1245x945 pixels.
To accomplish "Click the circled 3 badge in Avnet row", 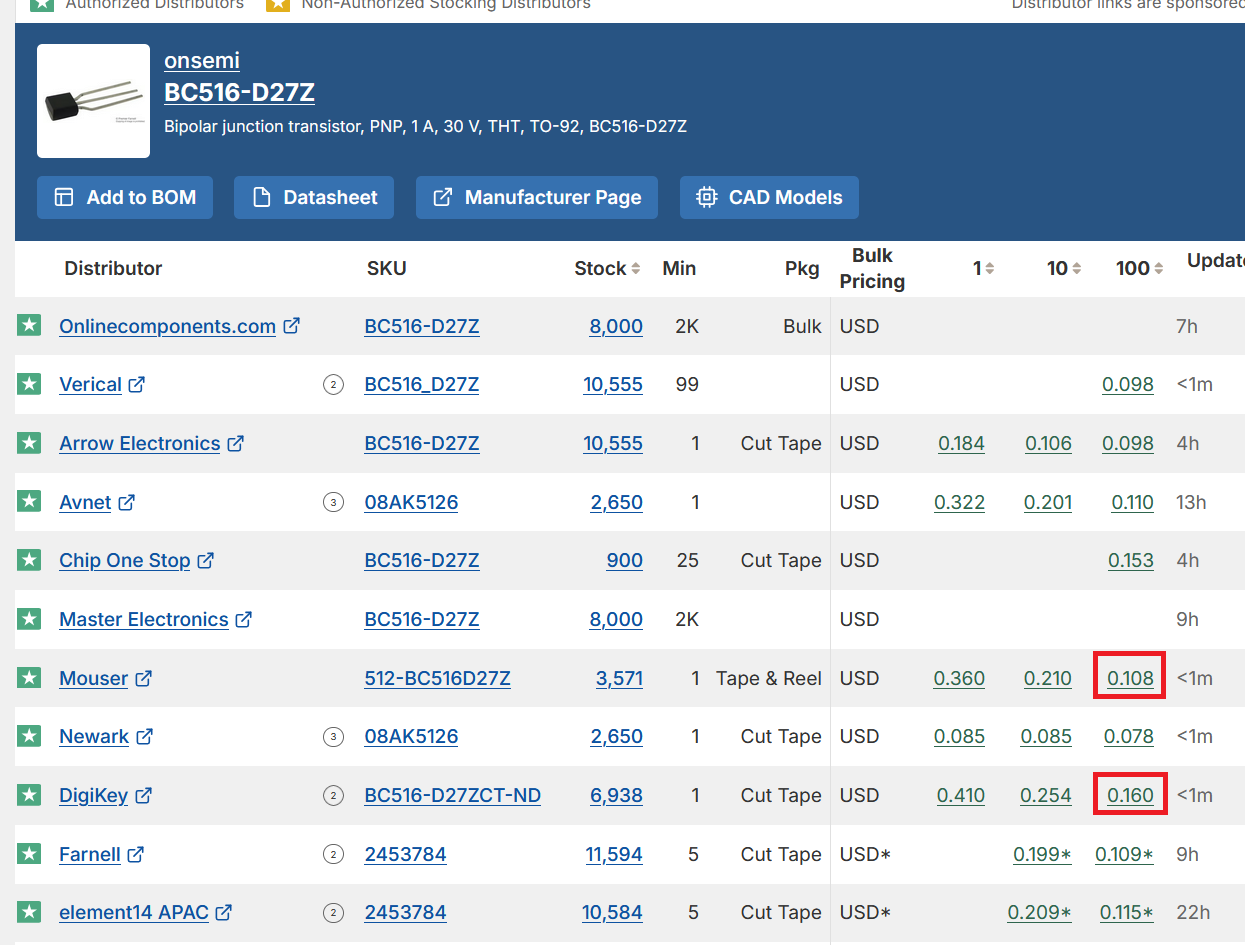I will click(333, 502).
